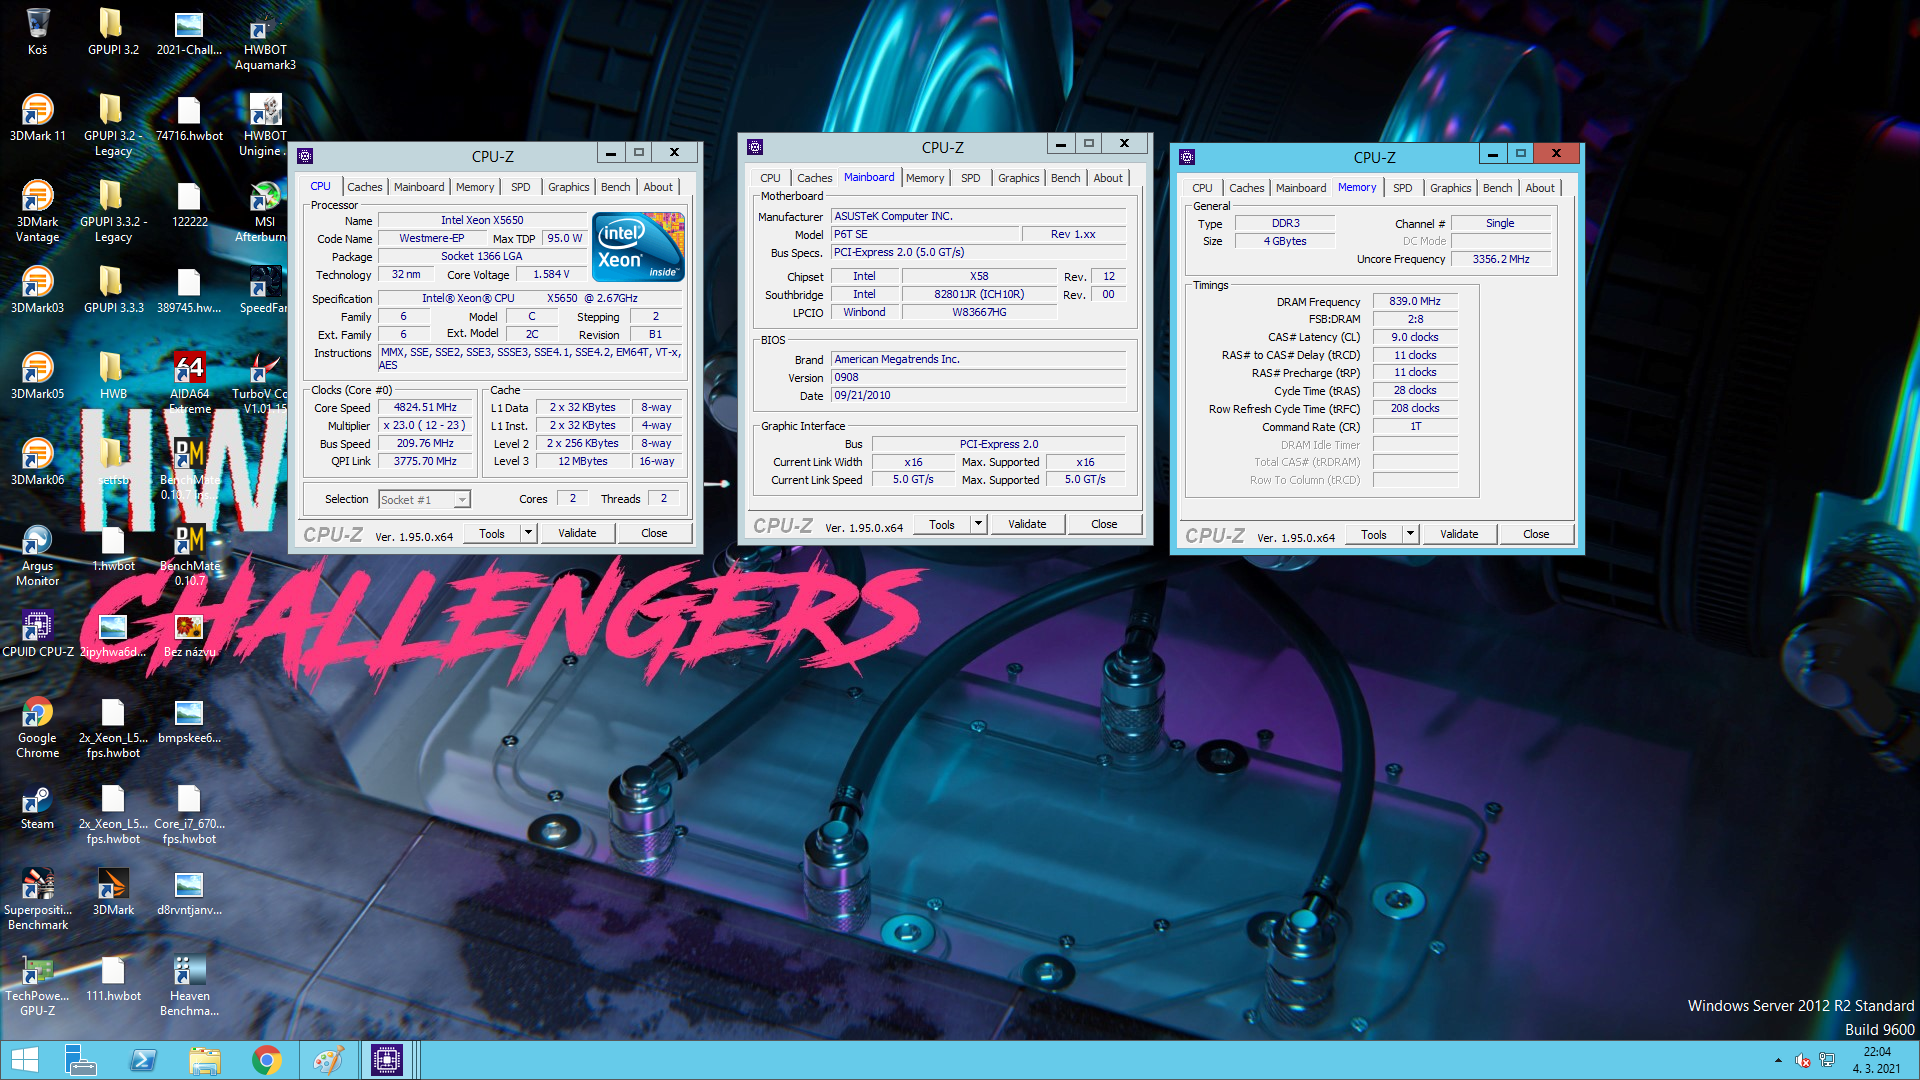
Task: Click Close button in left CPU-Z window
Action: click(x=654, y=533)
